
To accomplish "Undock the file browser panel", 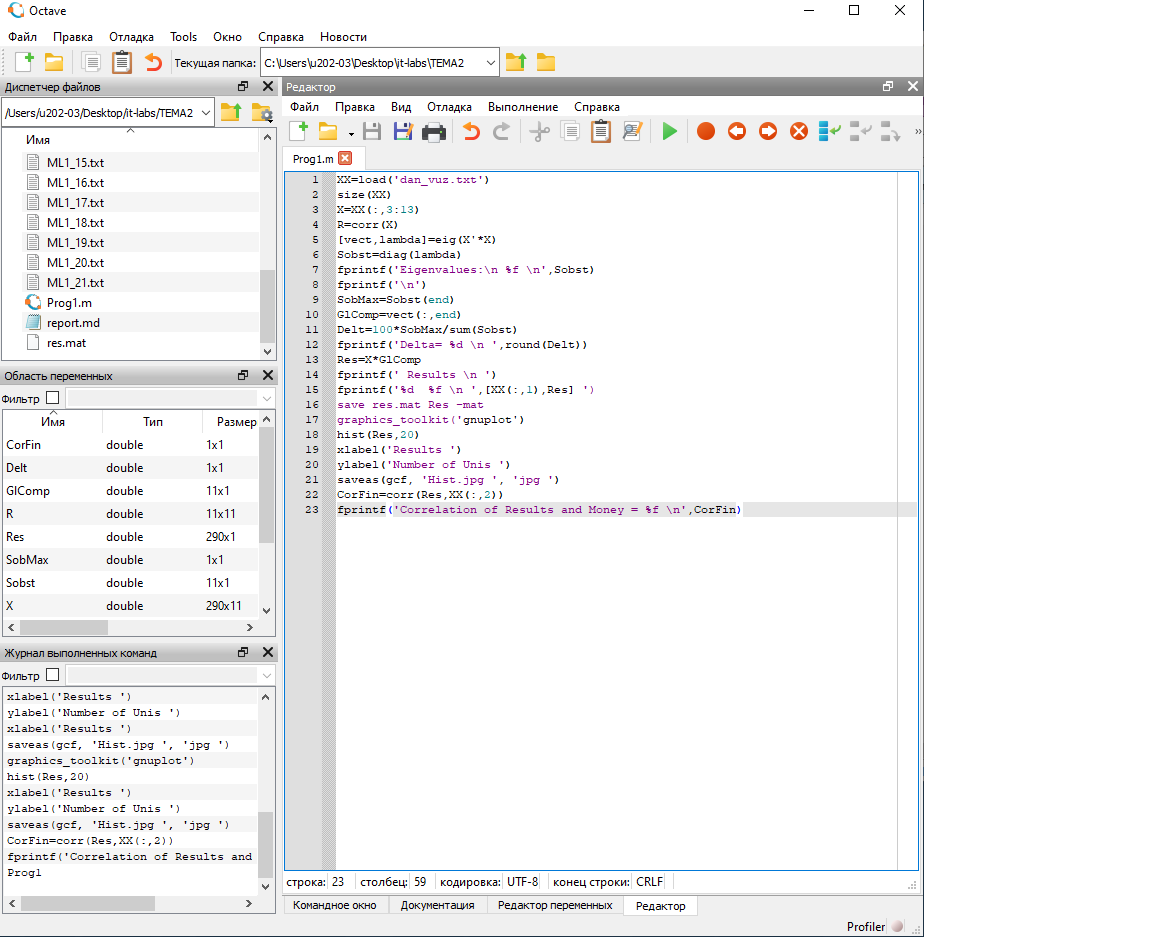I will click(243, 87).
